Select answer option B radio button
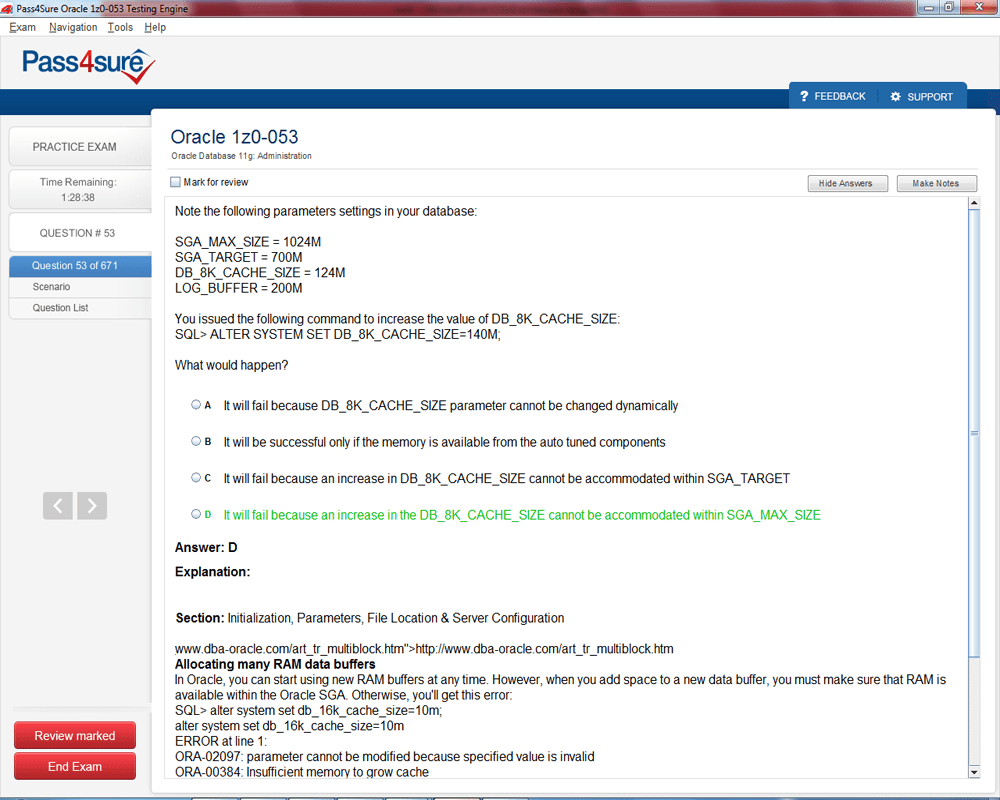 (196, 441)
